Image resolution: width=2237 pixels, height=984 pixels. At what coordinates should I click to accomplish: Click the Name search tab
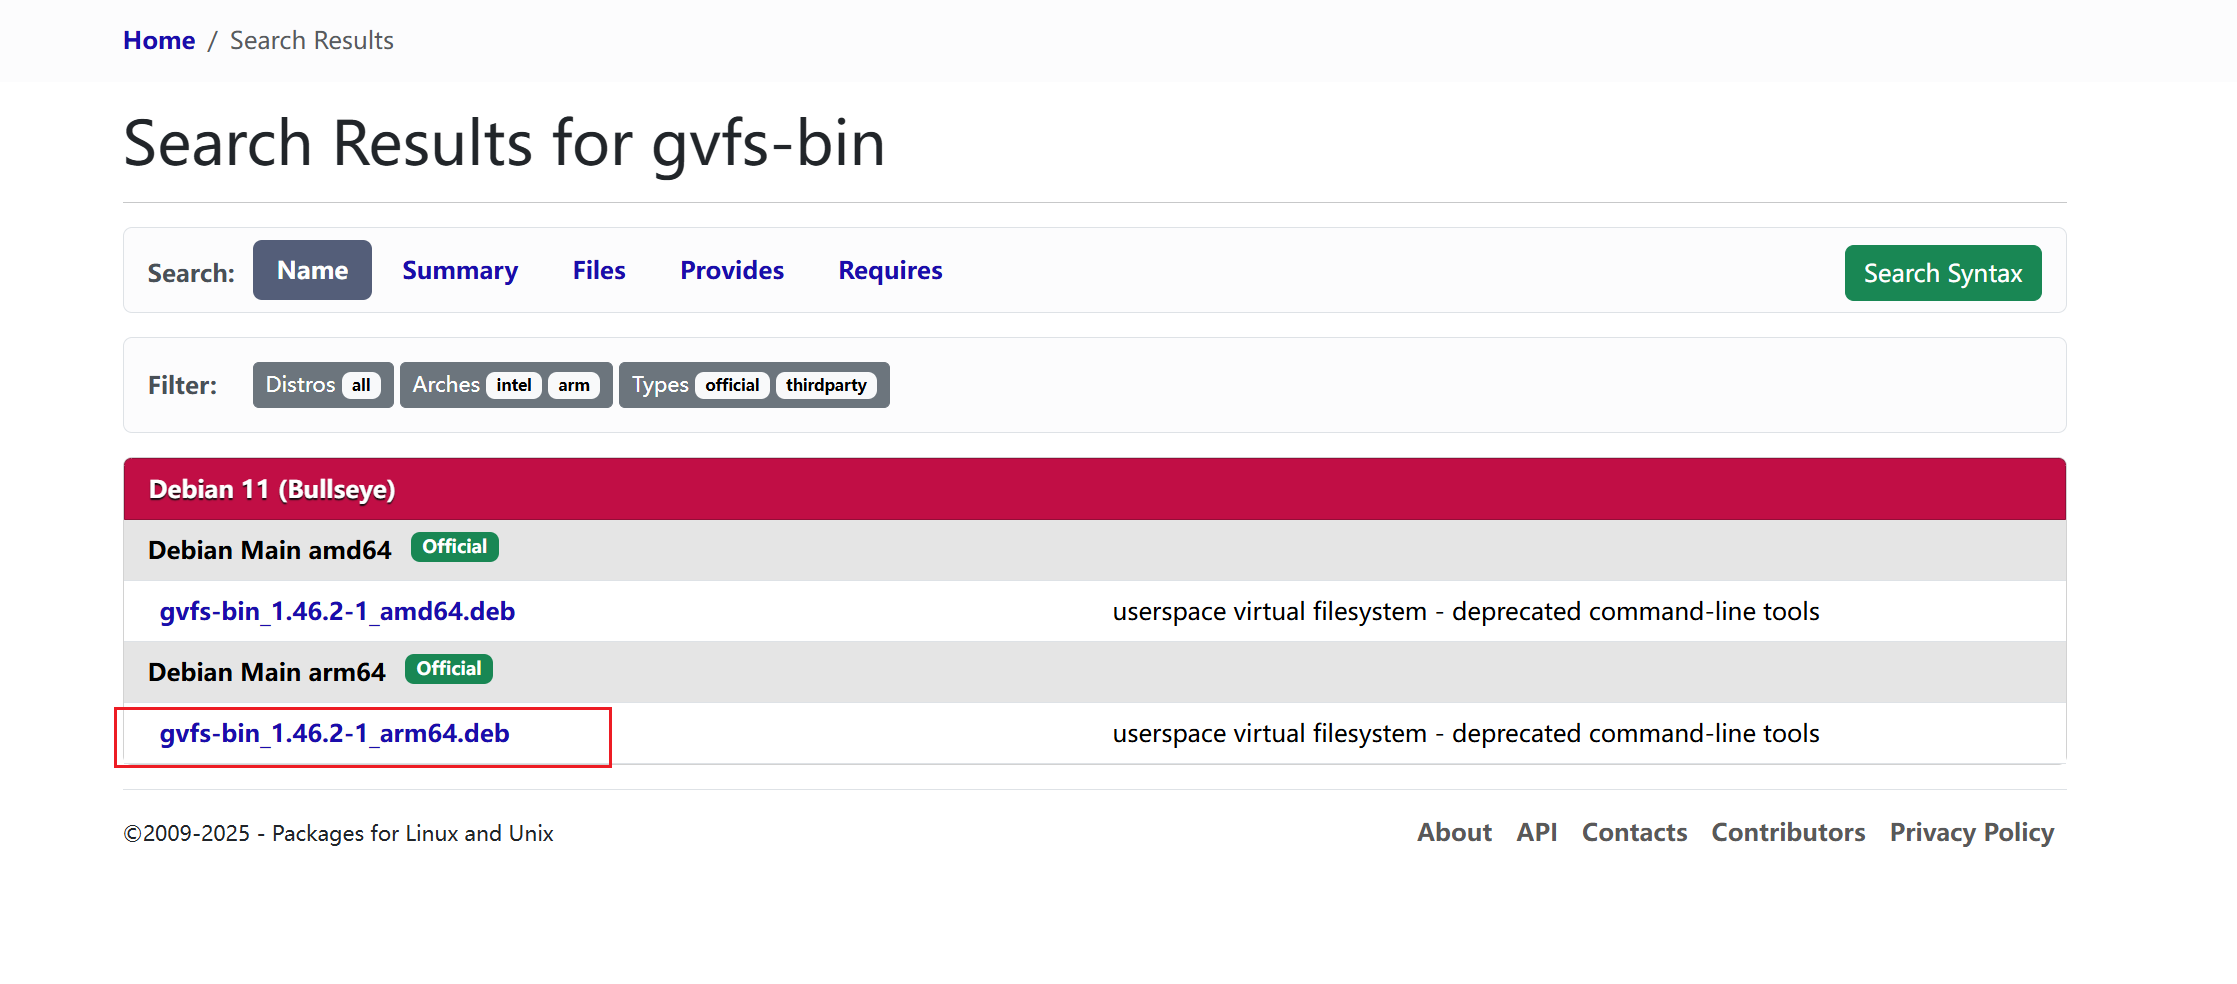[x=312, y=270]
